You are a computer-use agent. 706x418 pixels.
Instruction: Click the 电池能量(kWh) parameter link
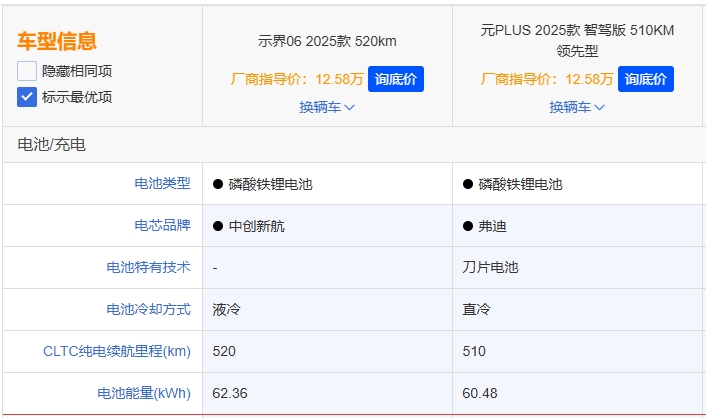click(144, 393)
